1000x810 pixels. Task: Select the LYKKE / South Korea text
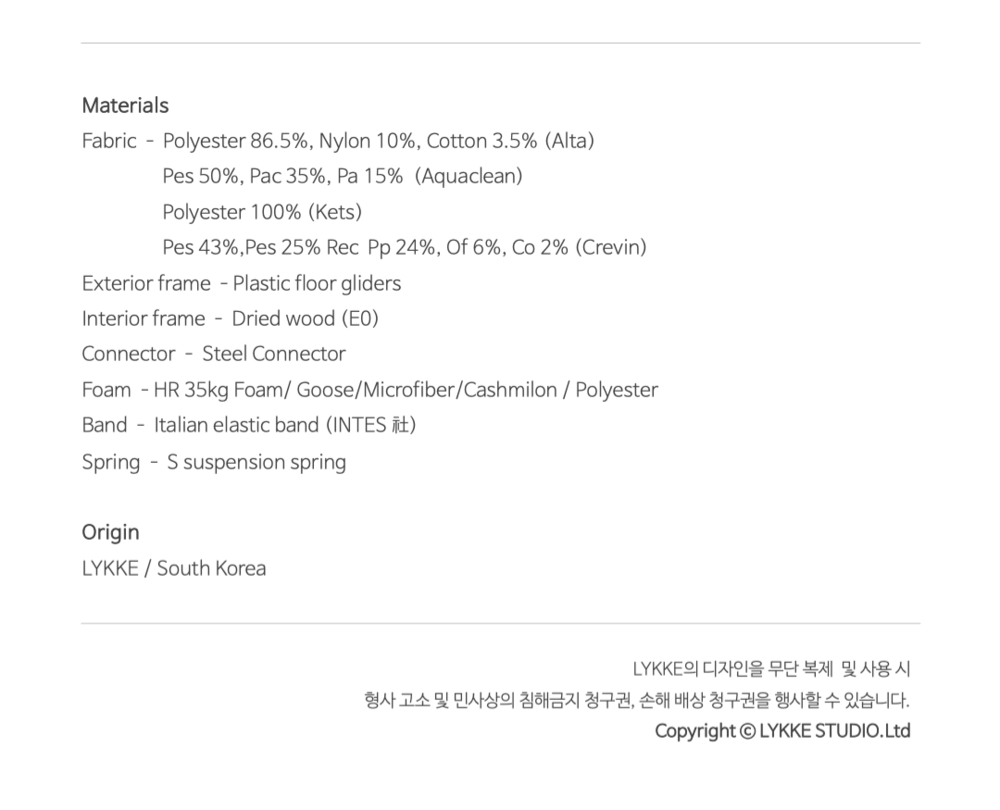coord(173,569)
